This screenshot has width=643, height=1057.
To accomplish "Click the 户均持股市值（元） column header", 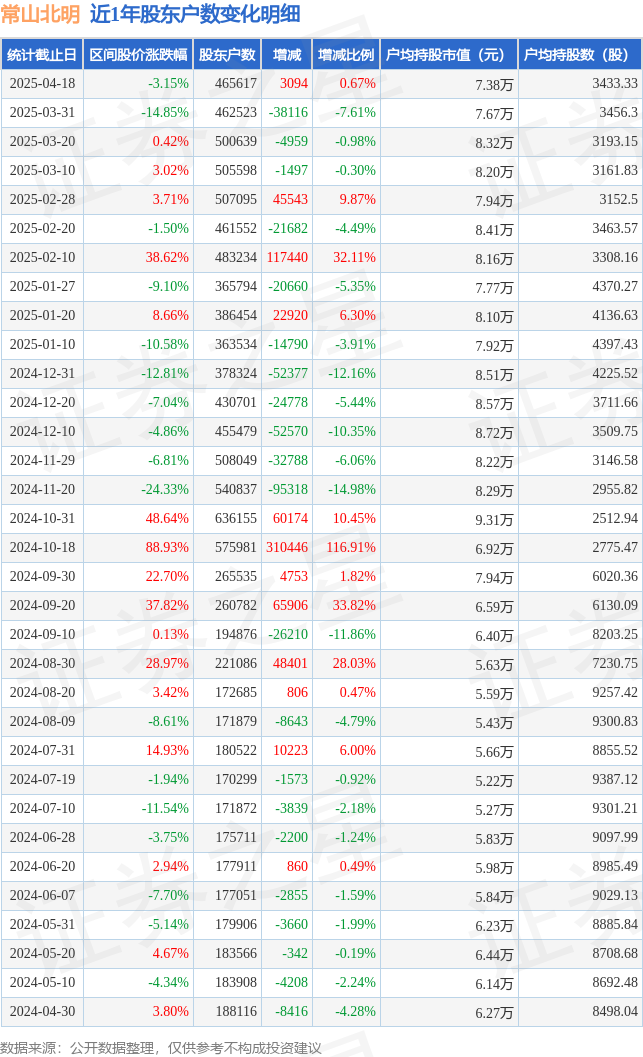I will click(449, 55).
